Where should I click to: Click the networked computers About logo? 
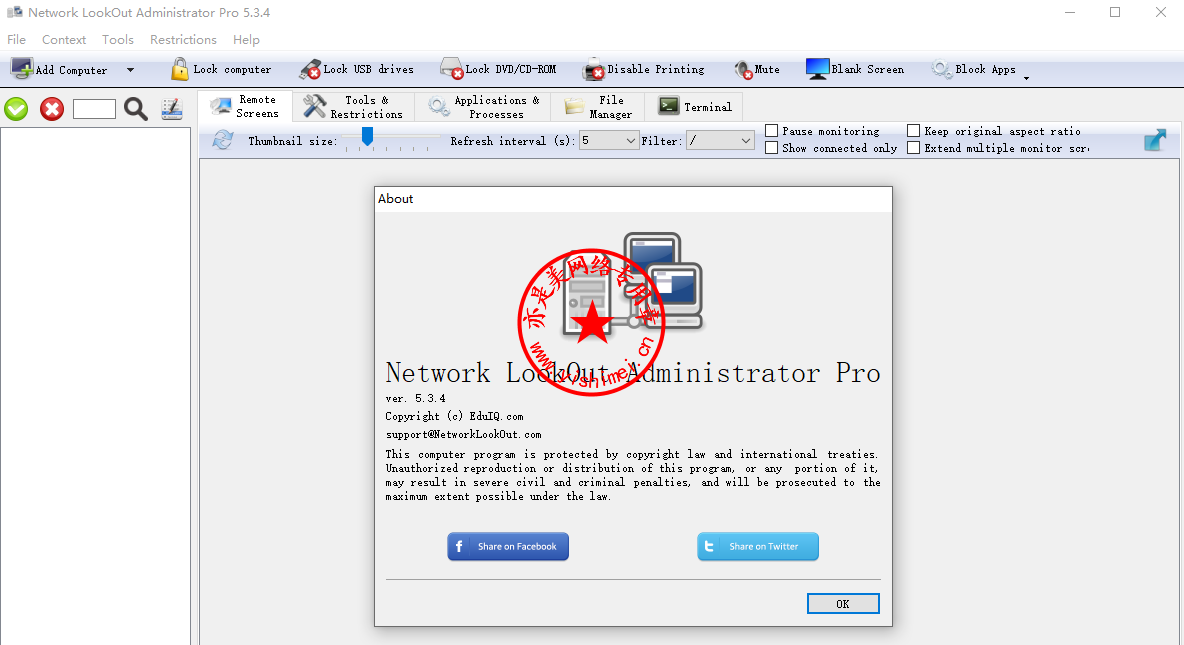pos(633,282)
